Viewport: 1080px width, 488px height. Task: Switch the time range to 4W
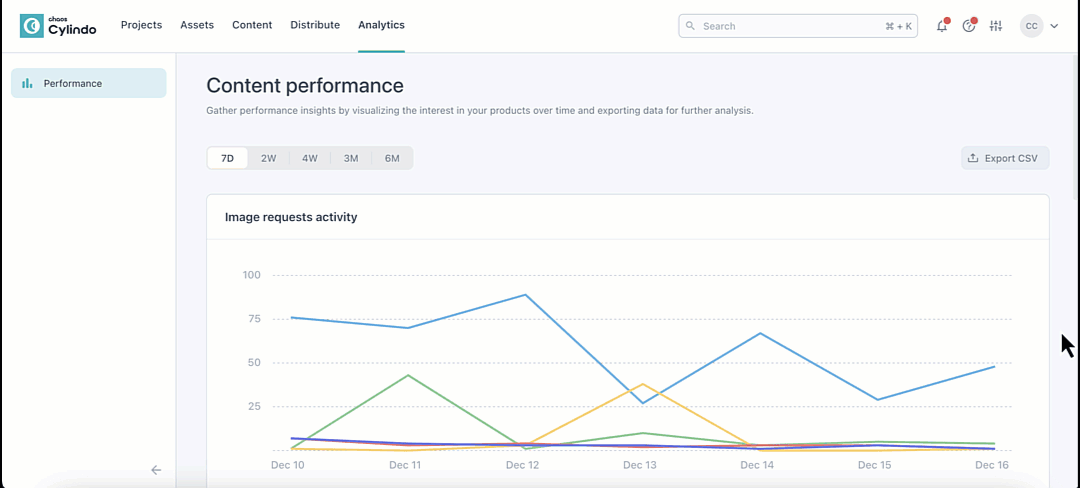click(x=310, y=158)
